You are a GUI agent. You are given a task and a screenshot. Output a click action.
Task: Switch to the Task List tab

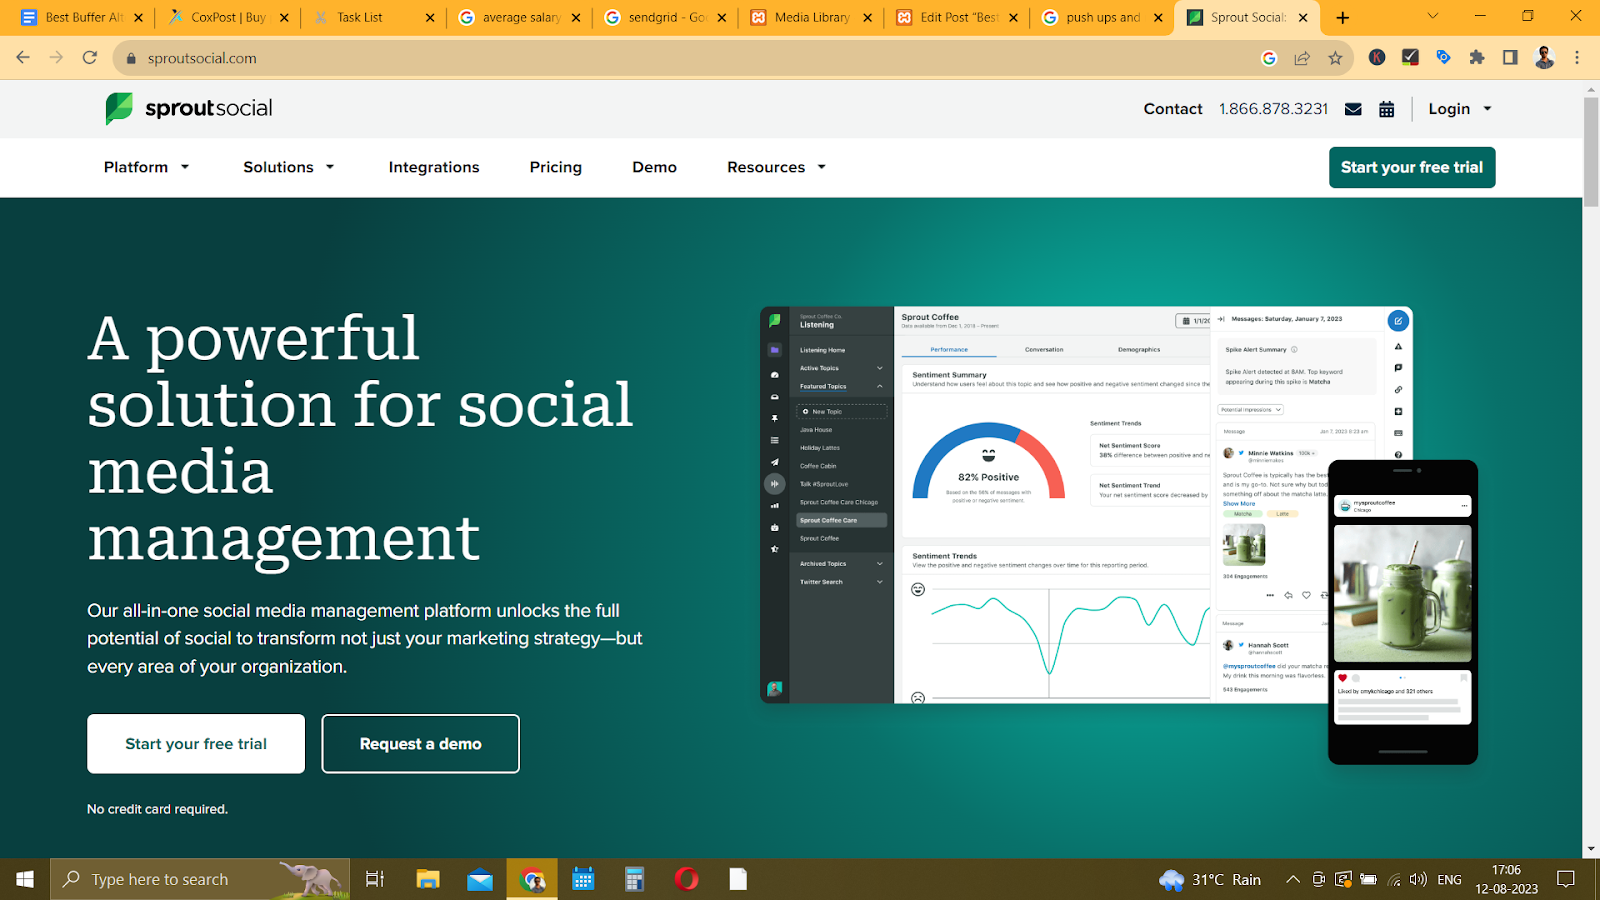373,17
